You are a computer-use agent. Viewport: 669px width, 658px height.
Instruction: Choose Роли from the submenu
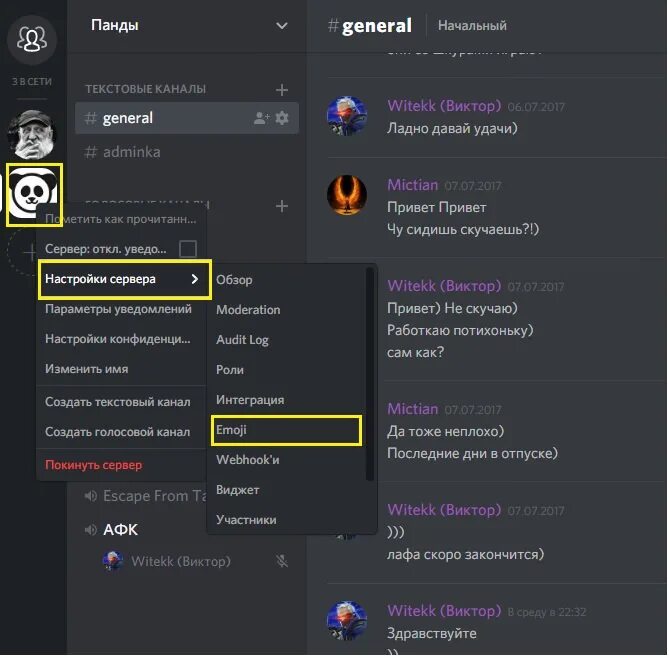coord(230,370)
